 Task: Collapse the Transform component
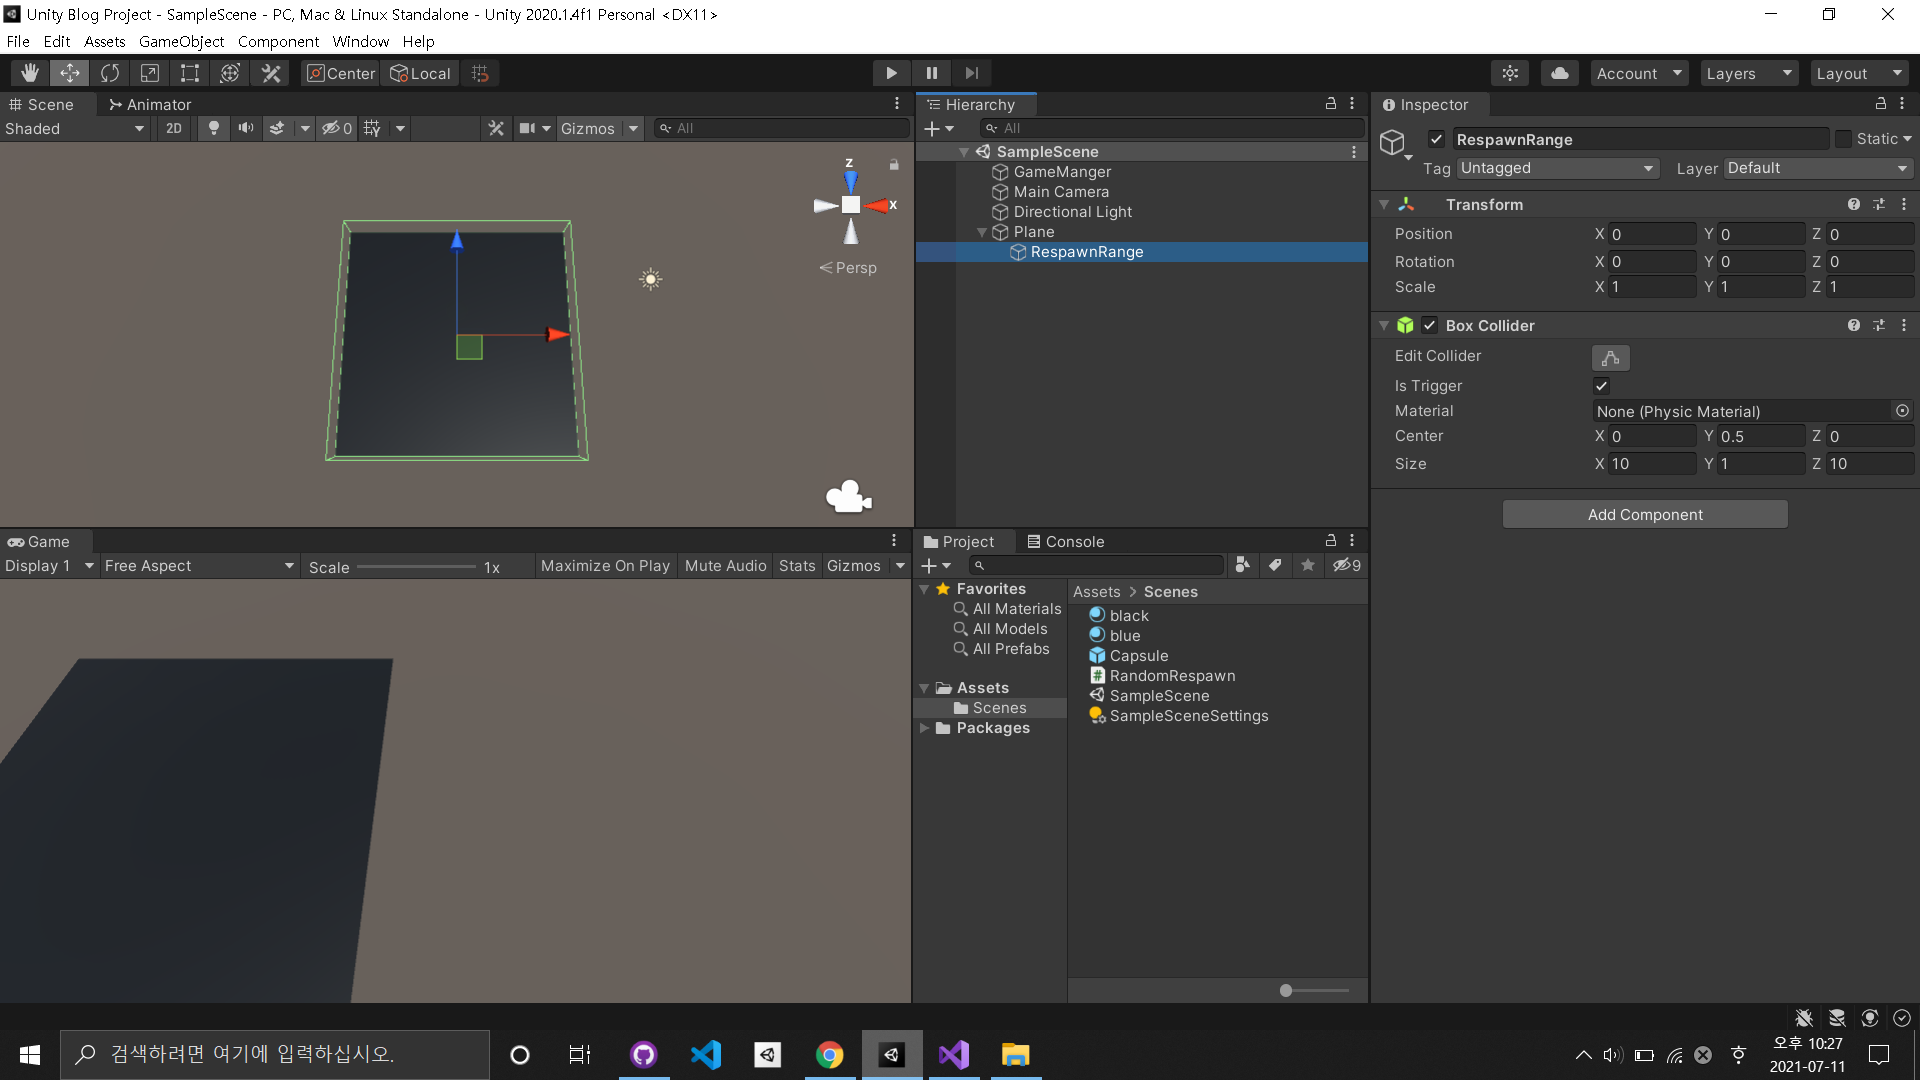coord(1384,204)
